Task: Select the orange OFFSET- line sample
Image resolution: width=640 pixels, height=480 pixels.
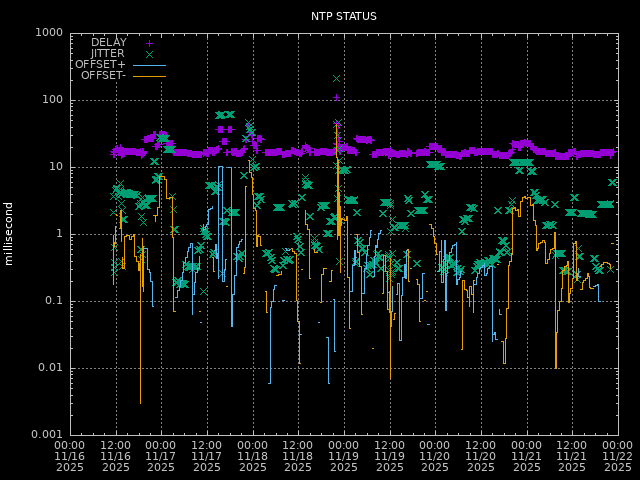Action: pos(149,76)
